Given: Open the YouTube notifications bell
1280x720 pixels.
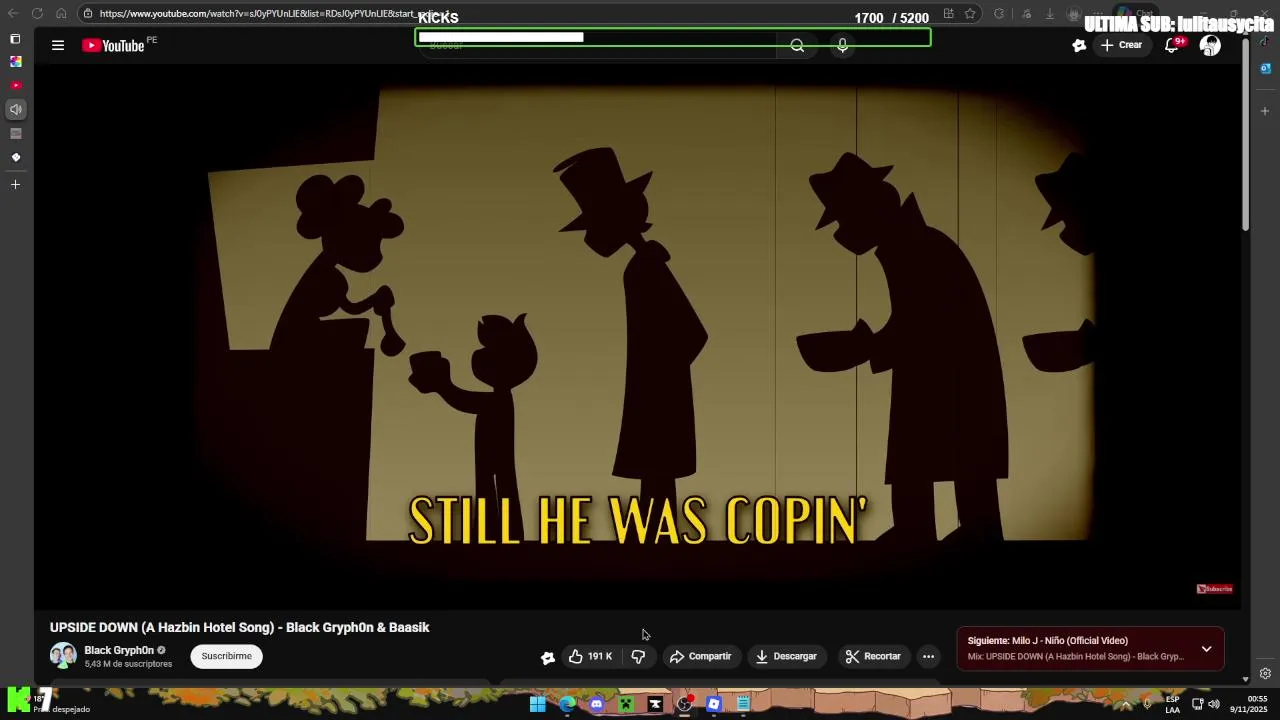Looking at the screenshot, I should coord(1172,45).
